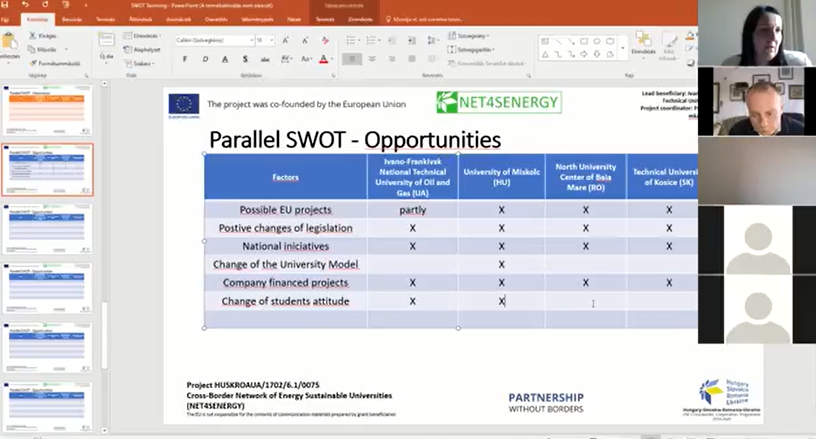Click the Paste clipboard icon

[x=9, y=43]
